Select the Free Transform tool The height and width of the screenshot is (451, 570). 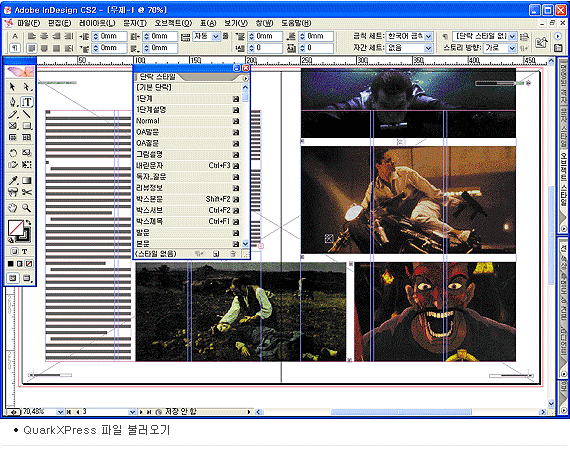(x=27, y=165)
